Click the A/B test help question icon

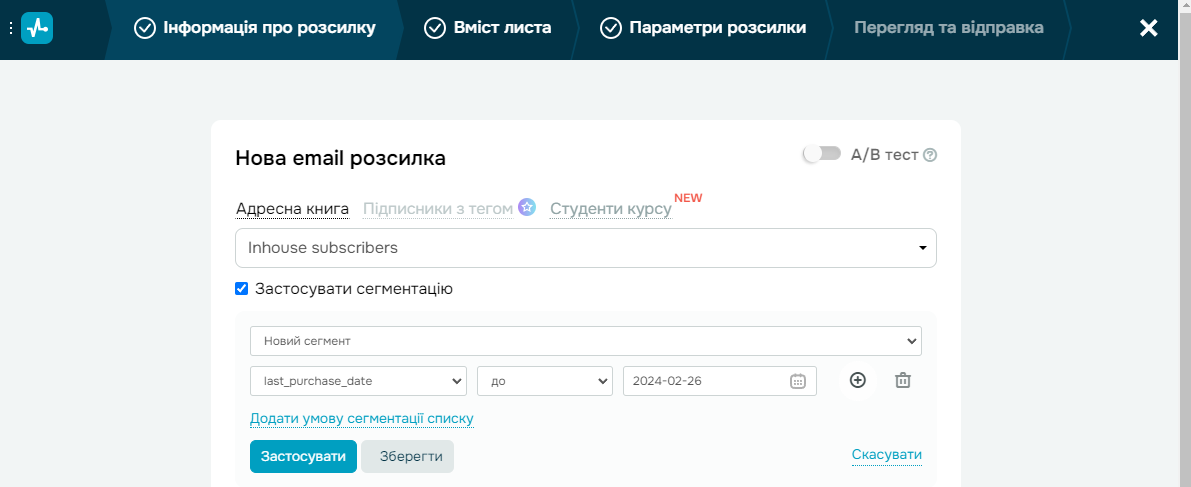[x=930, y=155]
